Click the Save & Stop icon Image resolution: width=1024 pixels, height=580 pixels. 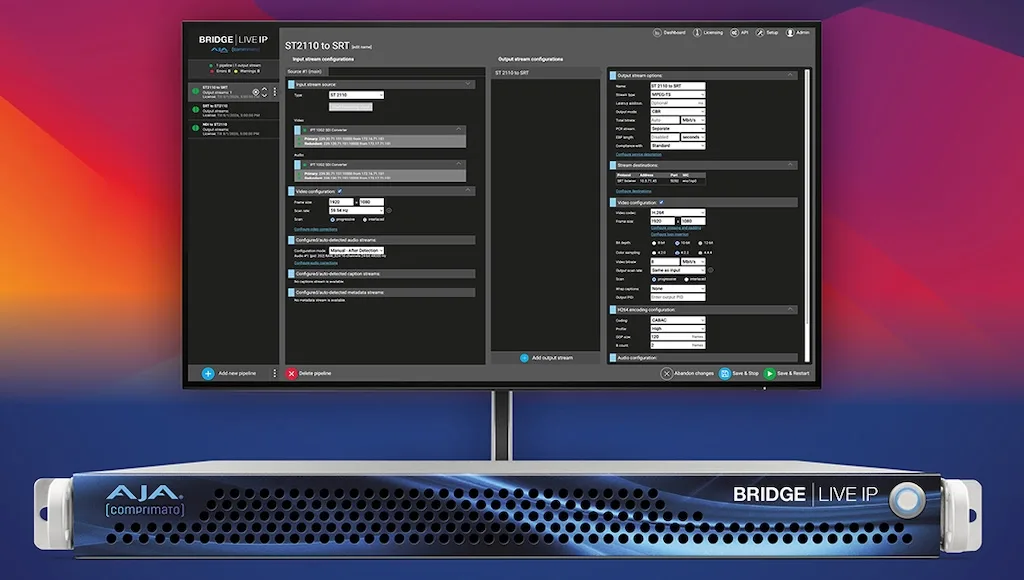[x=724, y=373]
